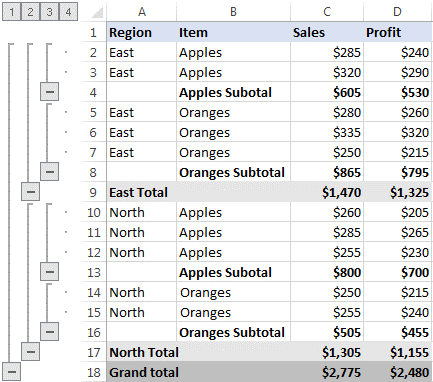Viewport: 433px width, 382px height.
Task: Show outline level 4 detail
Action: [x=68, y=12]
